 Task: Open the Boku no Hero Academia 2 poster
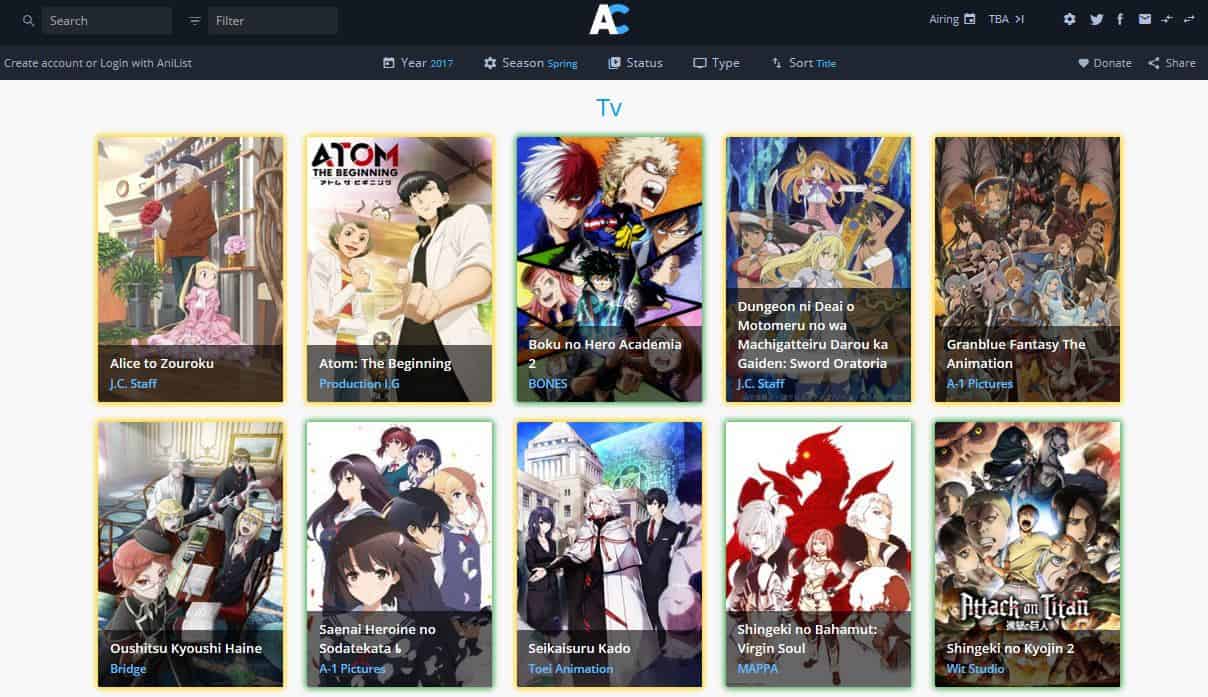click(x=609, y=269)
